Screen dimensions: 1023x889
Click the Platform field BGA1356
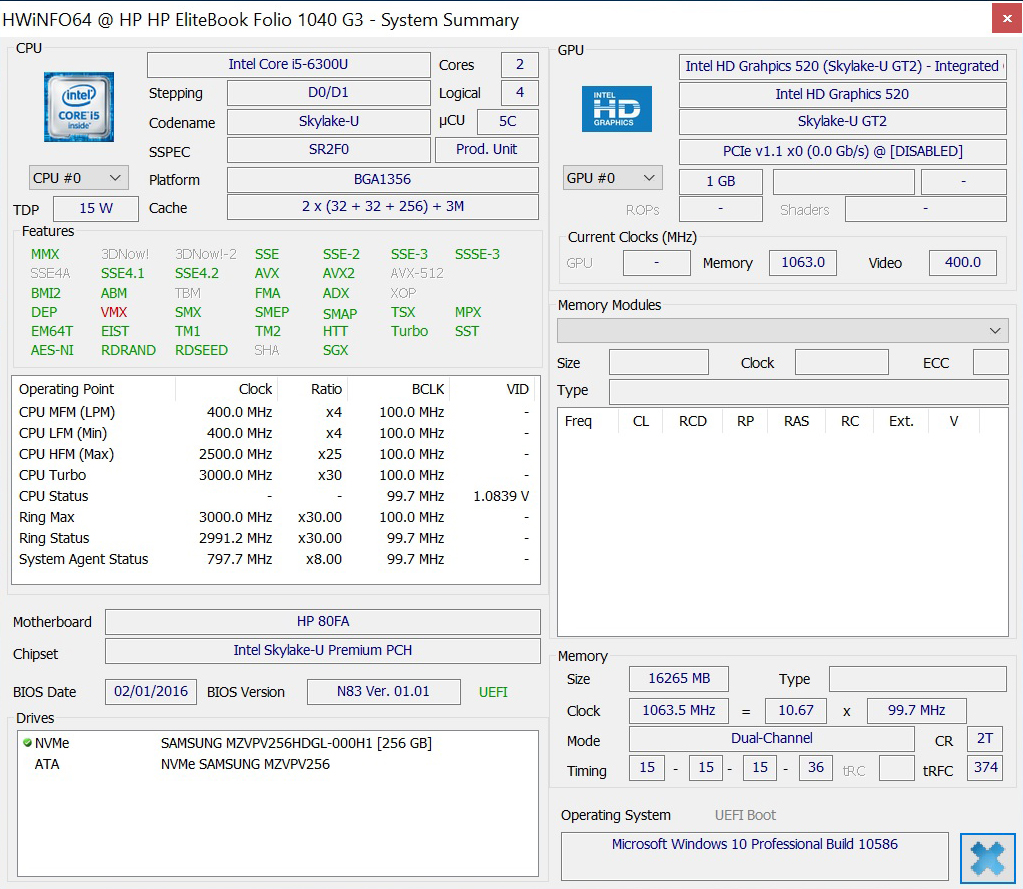[382, 179]
